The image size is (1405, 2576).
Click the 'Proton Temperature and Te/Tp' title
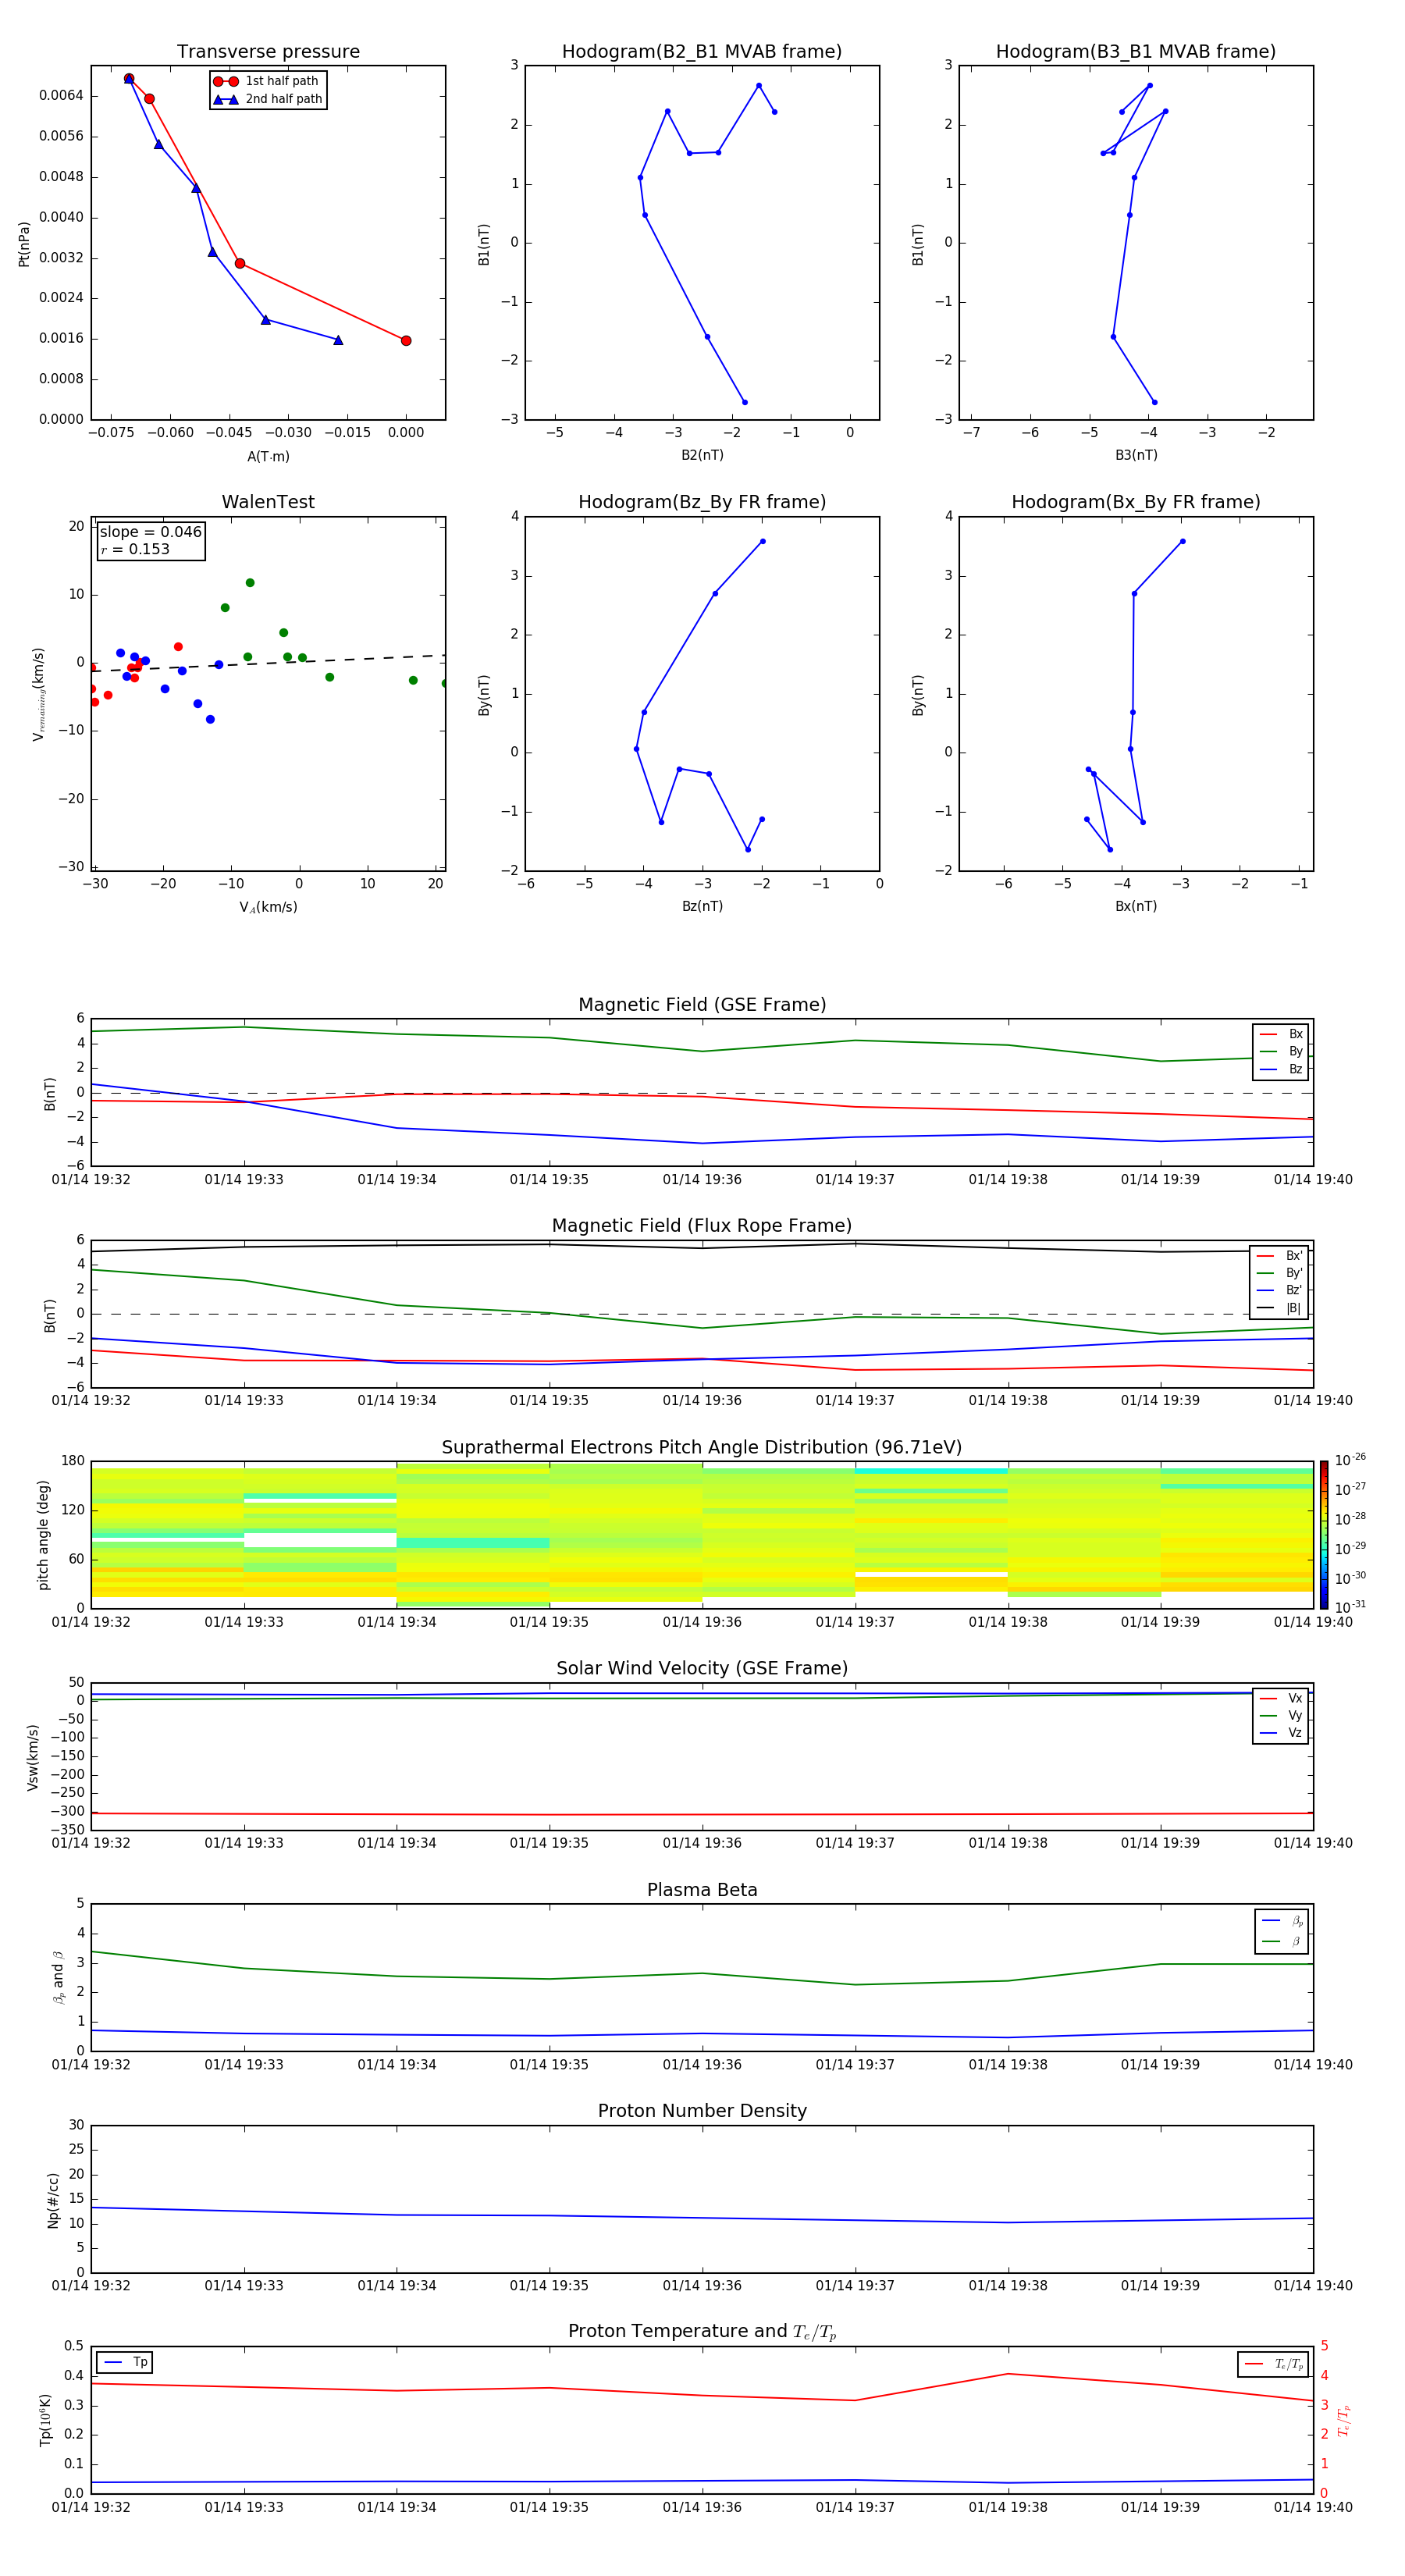[702, 2331]
